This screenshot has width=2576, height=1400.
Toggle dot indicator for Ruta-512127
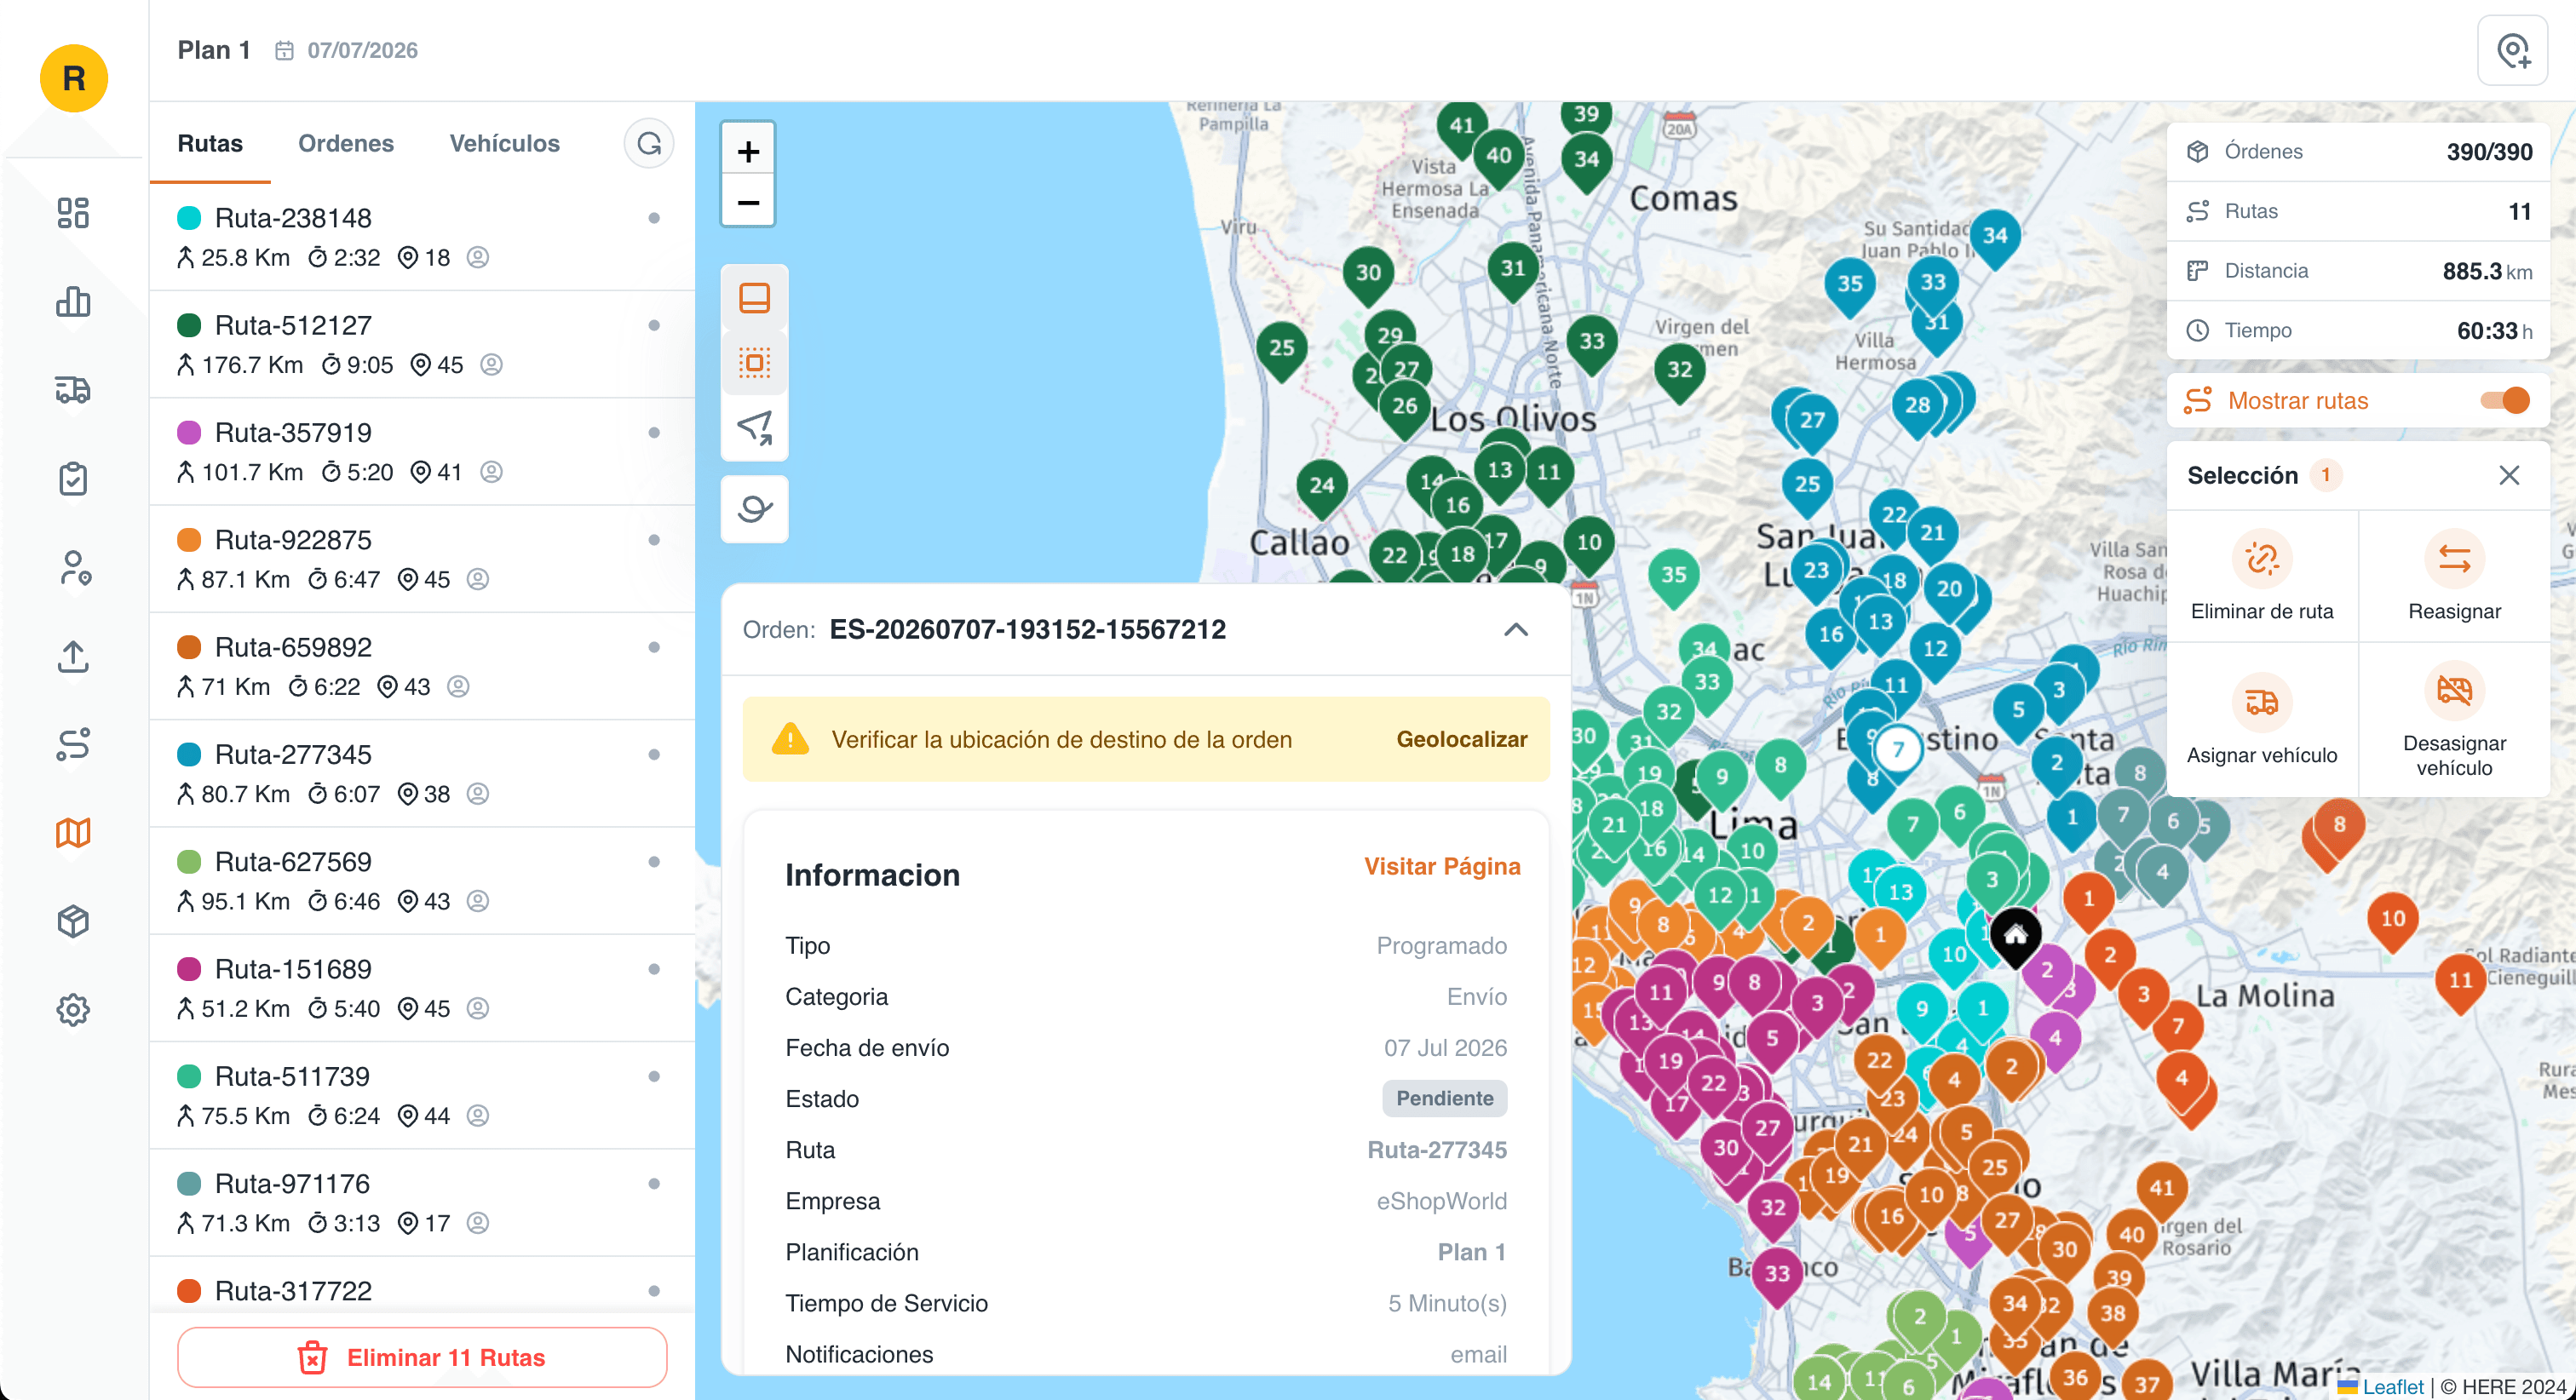[654, 325]
